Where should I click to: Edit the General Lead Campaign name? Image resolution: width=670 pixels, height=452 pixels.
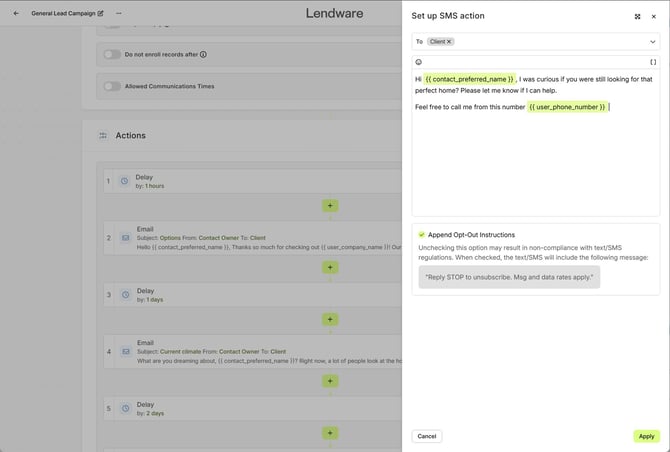(x=100, y=13)
